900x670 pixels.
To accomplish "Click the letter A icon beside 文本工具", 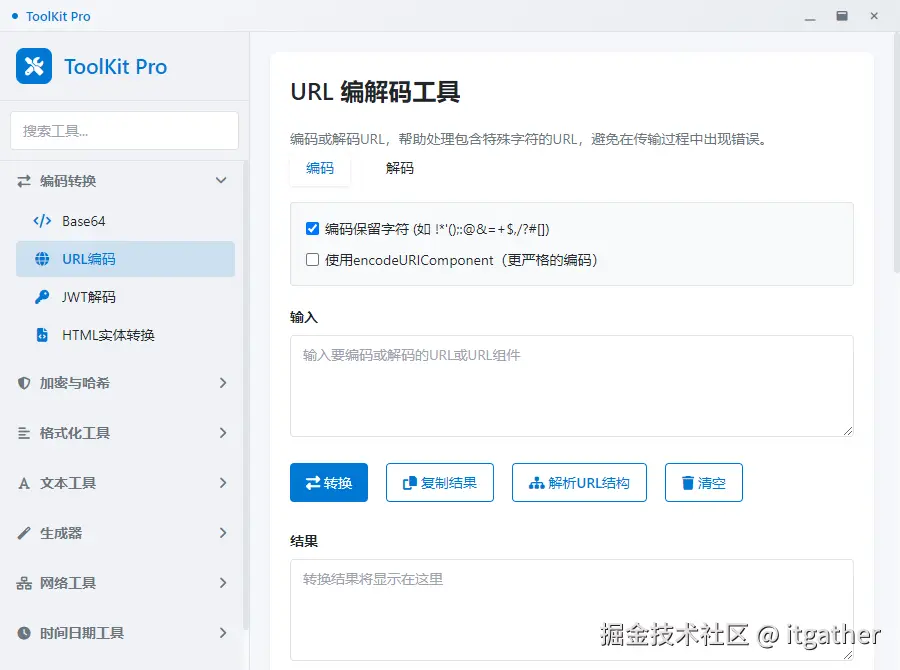I will (24, 483).
